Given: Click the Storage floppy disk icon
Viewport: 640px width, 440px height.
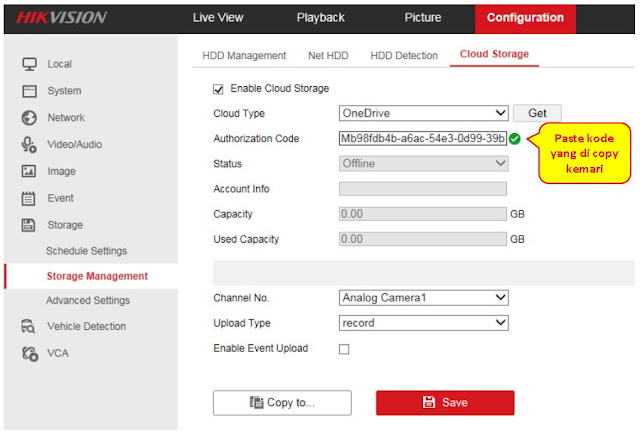Looking at the screenshot, I should coord(29,225).
